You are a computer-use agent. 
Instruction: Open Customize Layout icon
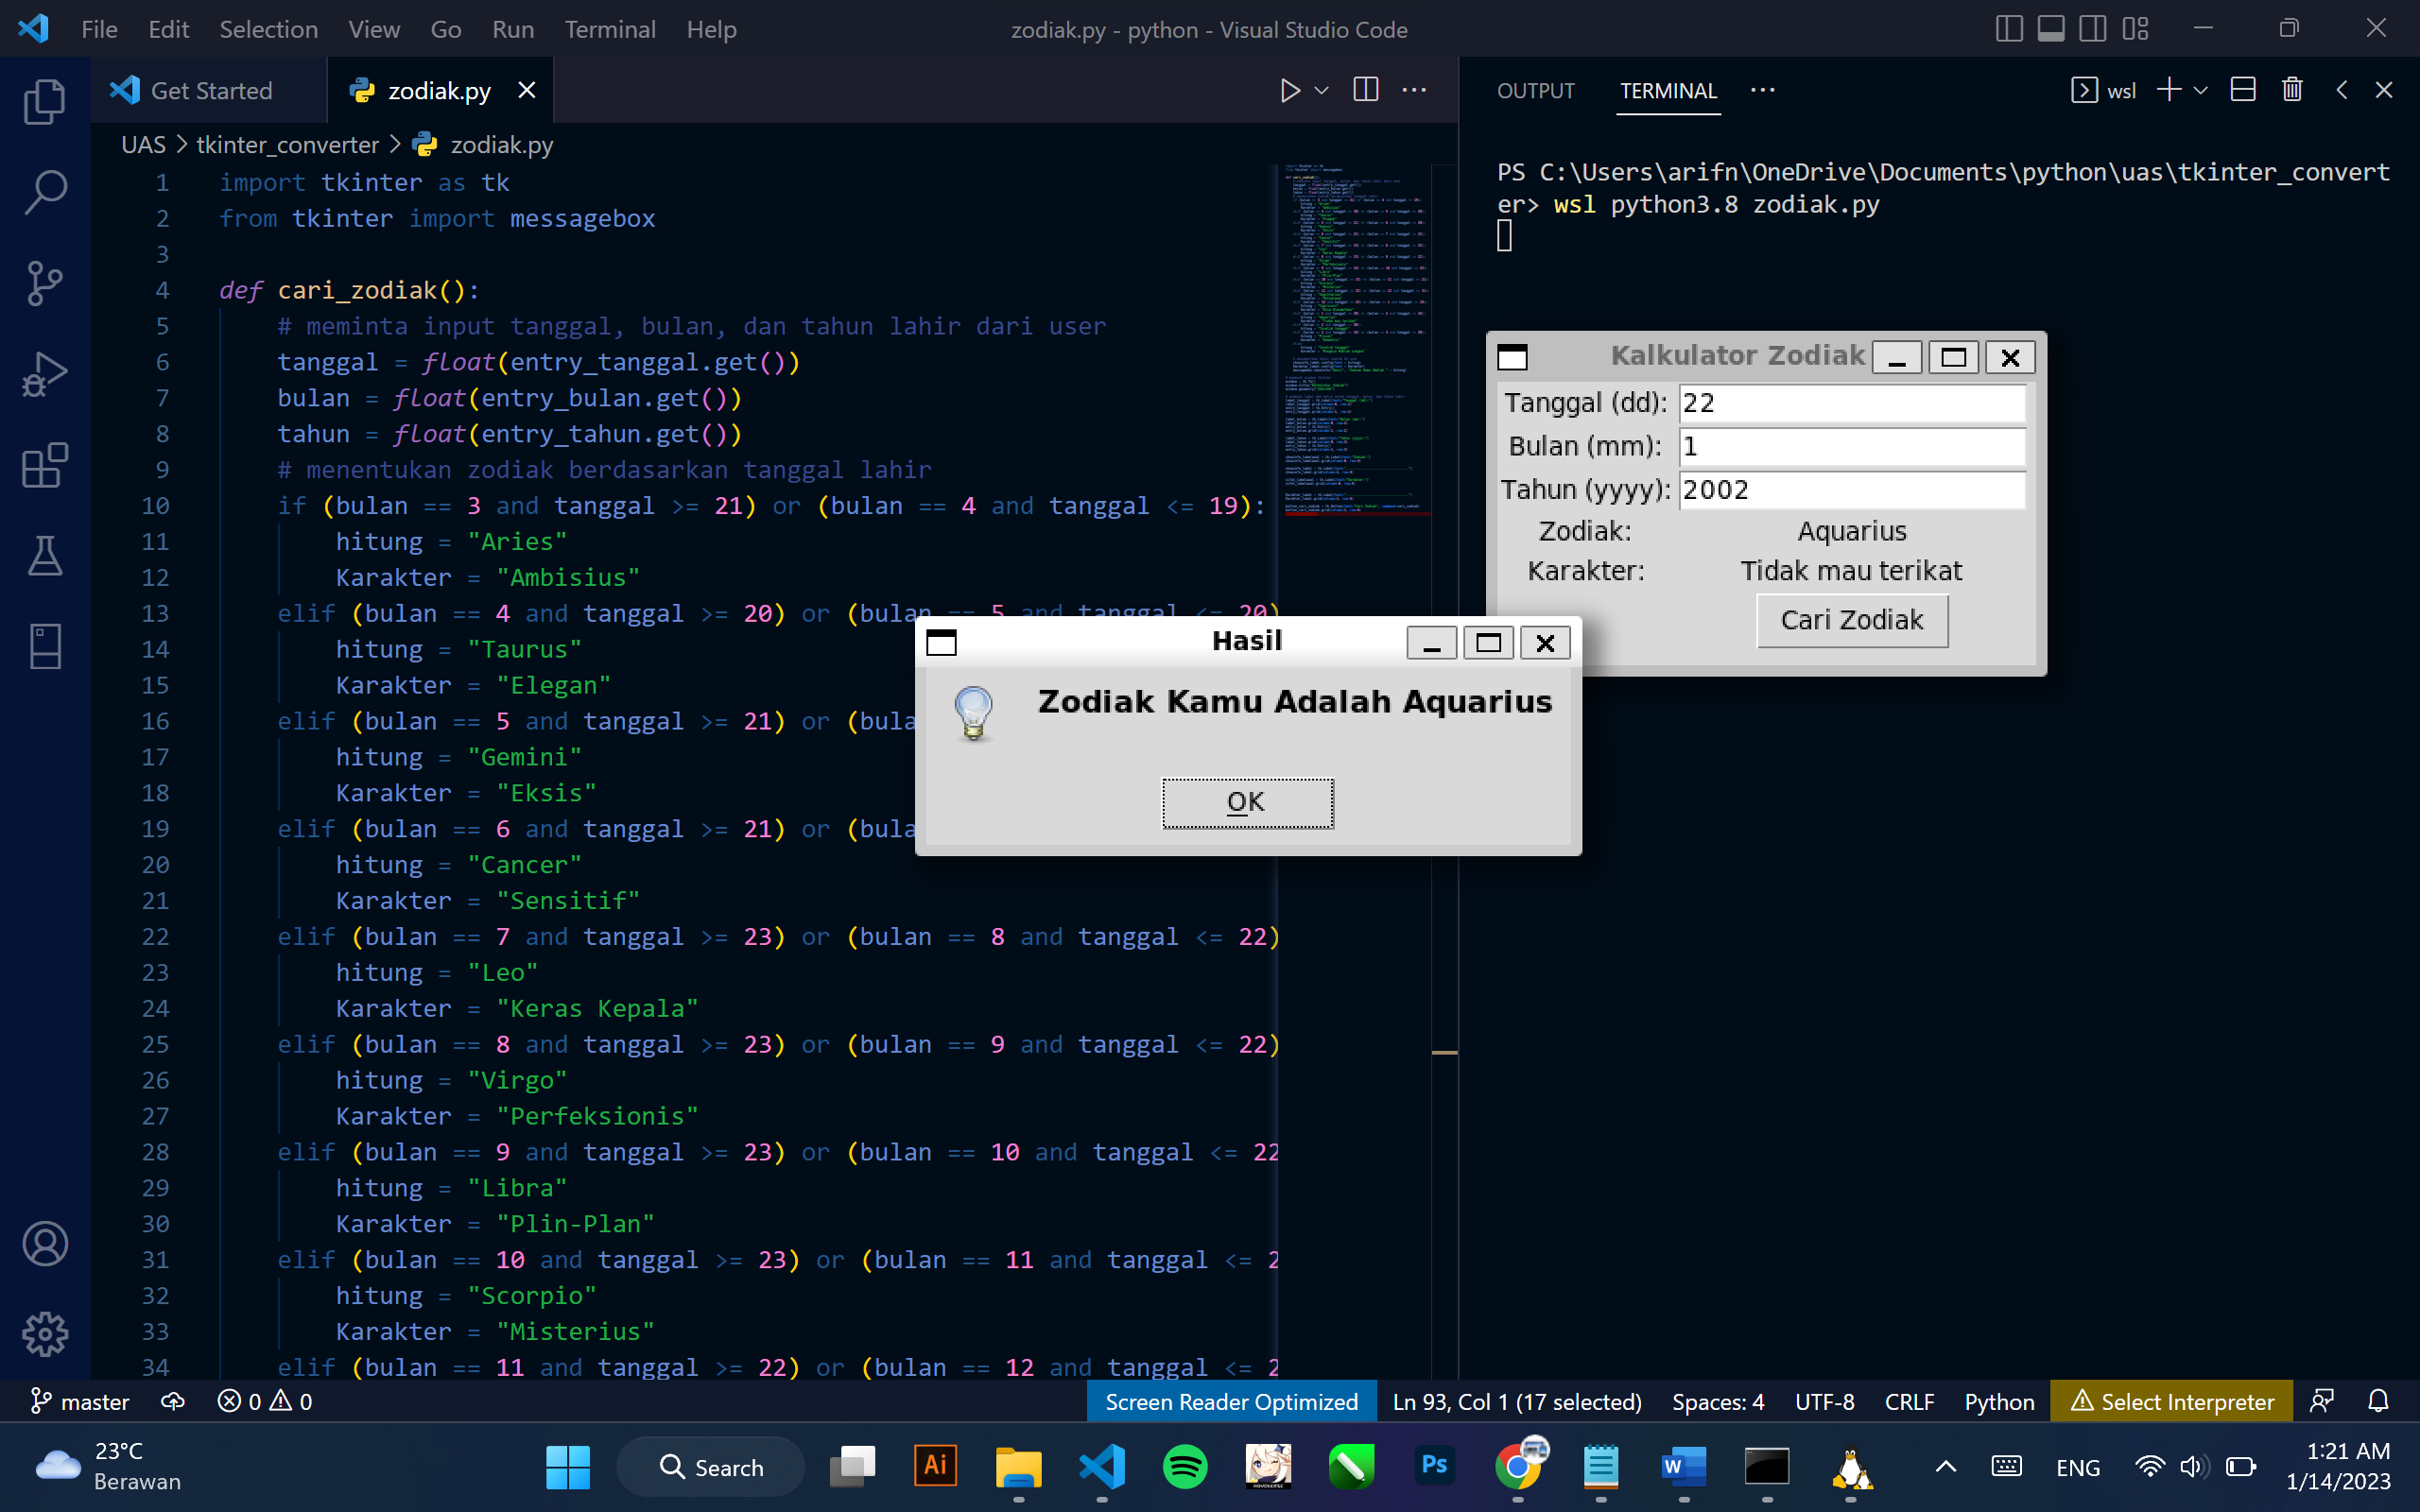[x=2135, y=29]
